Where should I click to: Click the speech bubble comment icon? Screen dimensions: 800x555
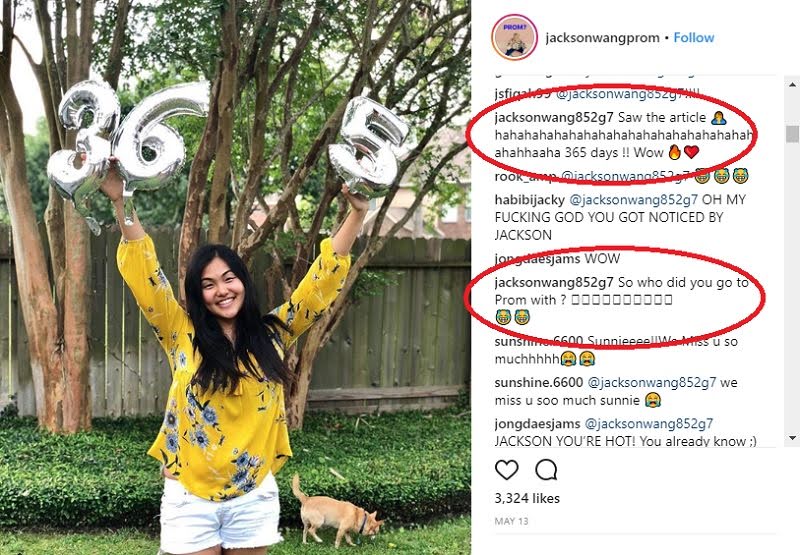[546, 470]
